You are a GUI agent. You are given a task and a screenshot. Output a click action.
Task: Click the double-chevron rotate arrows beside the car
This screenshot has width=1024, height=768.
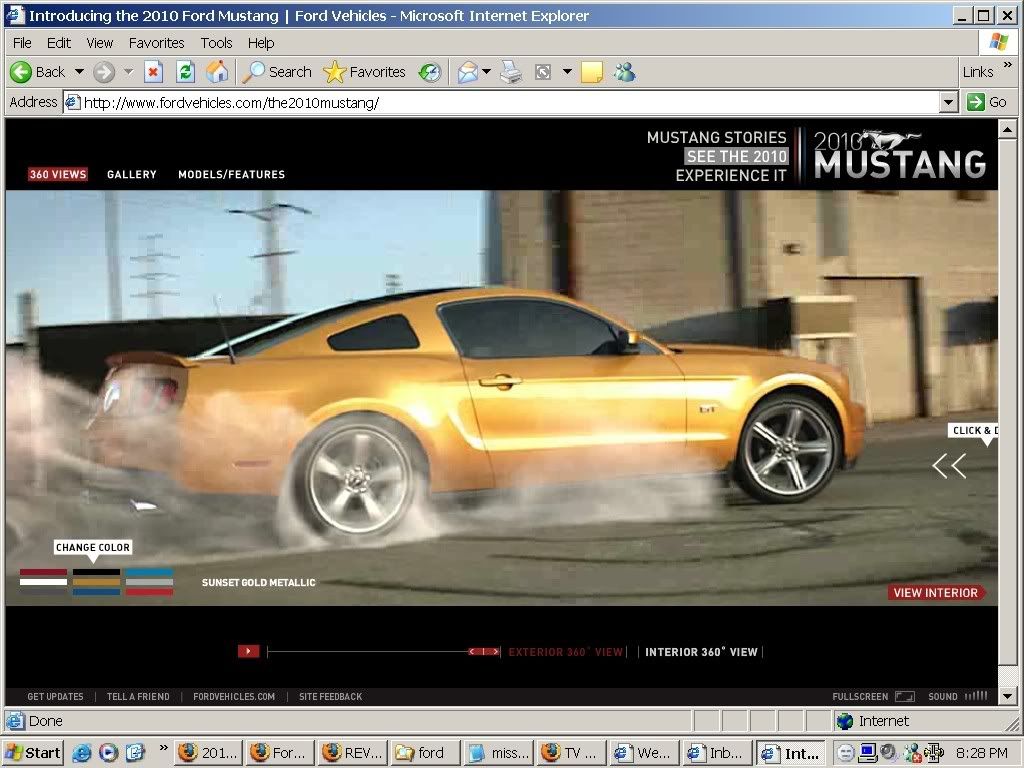point(949,466)
